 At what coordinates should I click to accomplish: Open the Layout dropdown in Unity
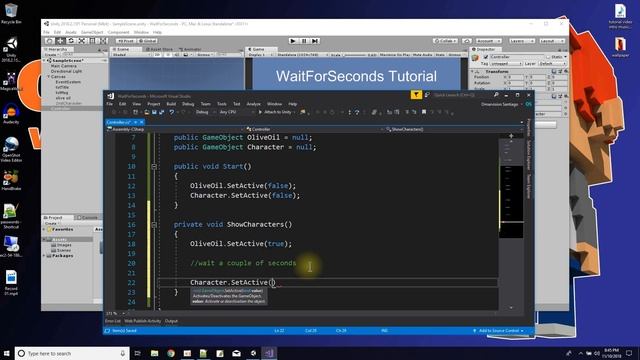(x=552, y=41)
